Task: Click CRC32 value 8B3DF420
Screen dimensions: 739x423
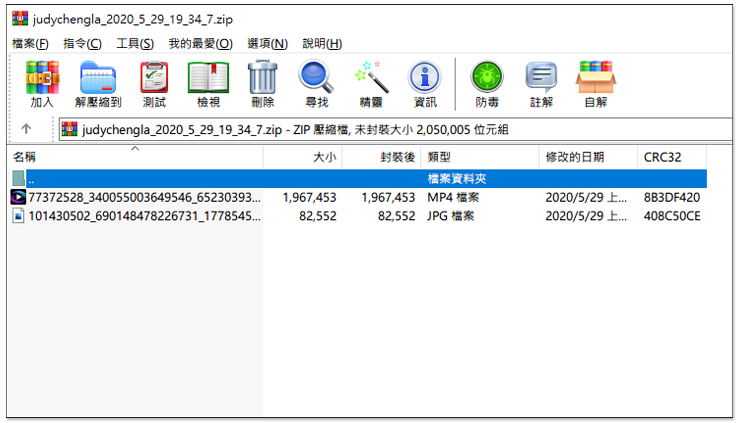Action: (x=672, y=197)
